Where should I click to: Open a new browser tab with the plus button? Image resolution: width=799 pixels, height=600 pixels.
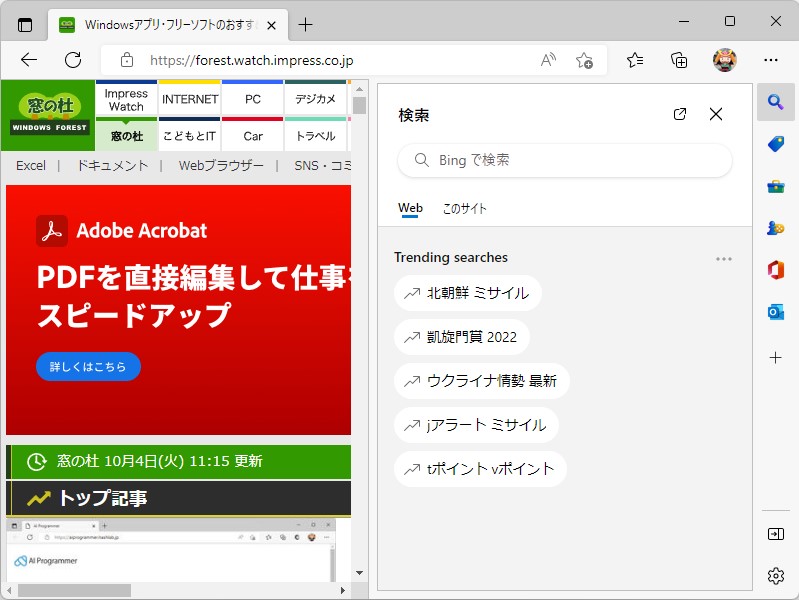coord(305,24)
